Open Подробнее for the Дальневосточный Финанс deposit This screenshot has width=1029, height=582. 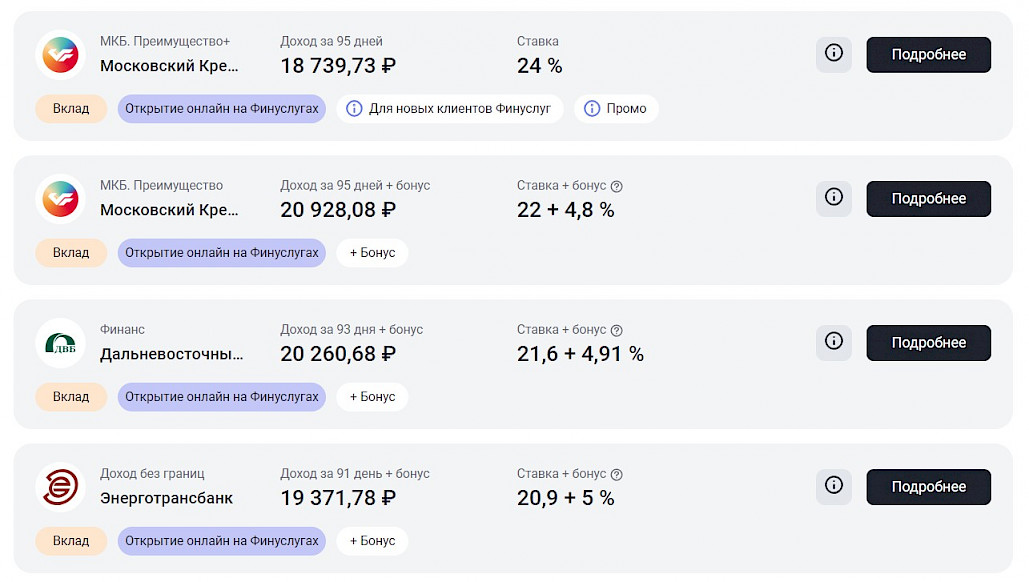point(929,343)
